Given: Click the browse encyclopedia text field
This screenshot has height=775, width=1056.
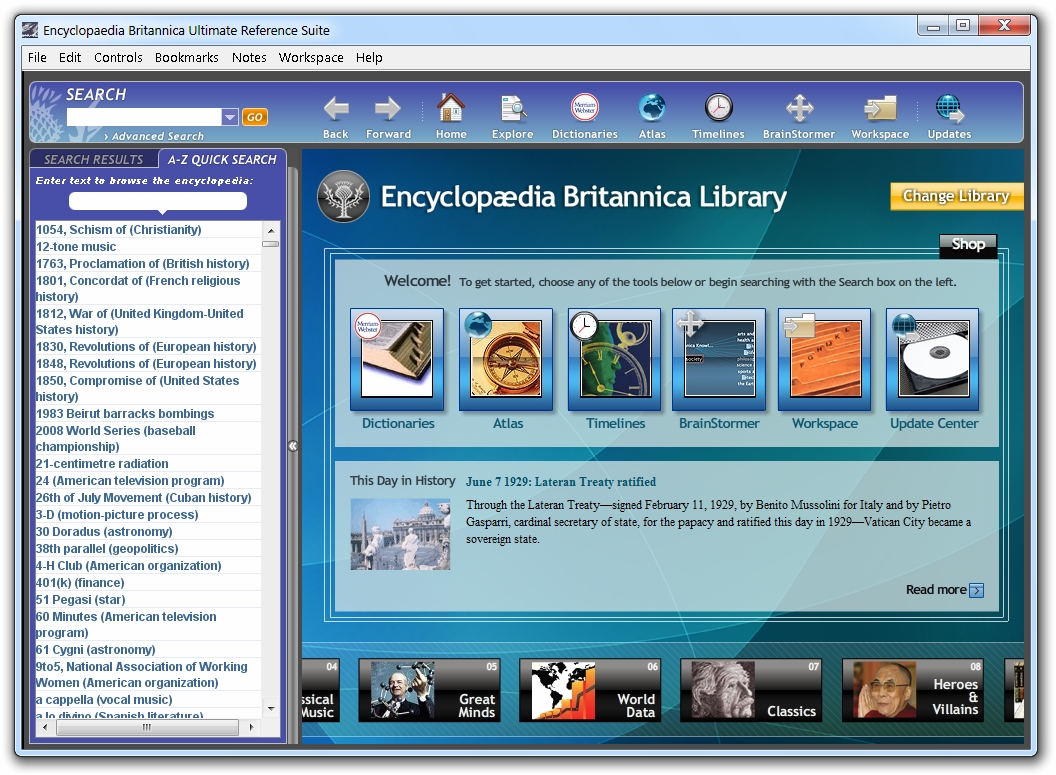Looking at the screenshot, I should point(158,201).
